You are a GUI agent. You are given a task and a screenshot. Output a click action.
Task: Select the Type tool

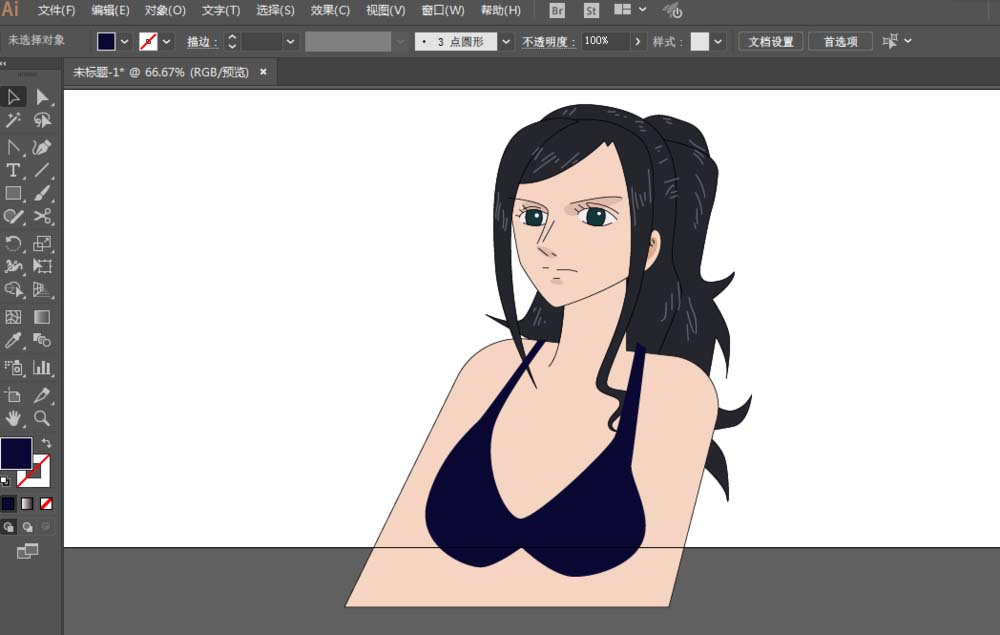(13, 170)
